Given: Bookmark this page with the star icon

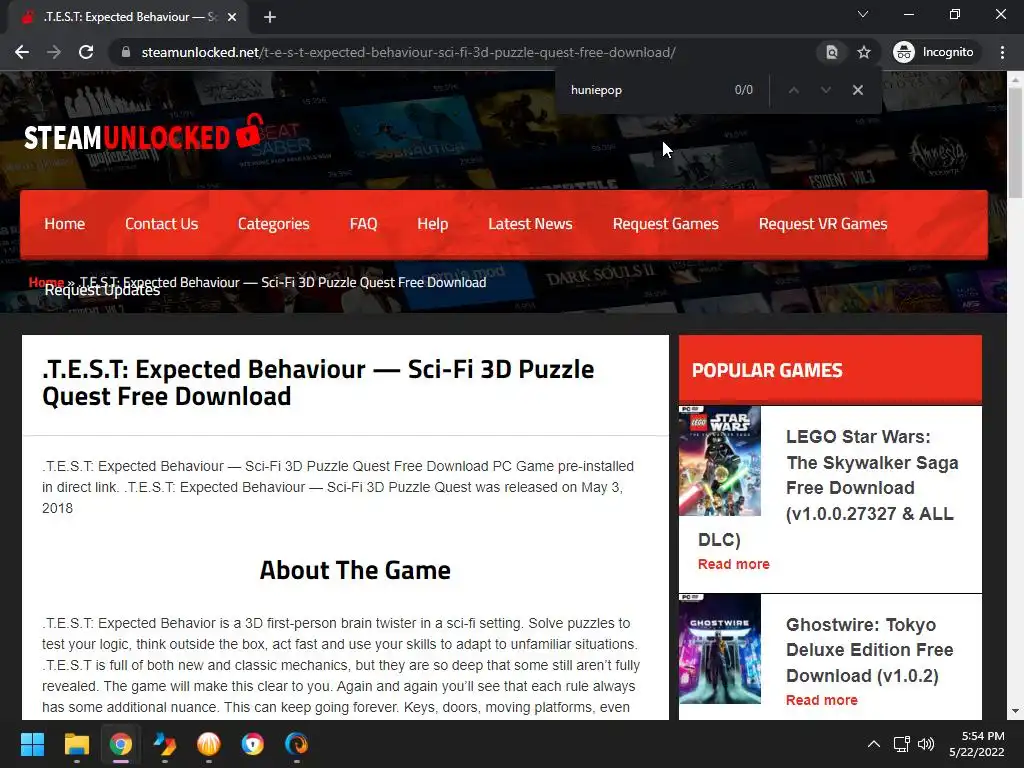Looking at the screenshot, I should 864,52.
